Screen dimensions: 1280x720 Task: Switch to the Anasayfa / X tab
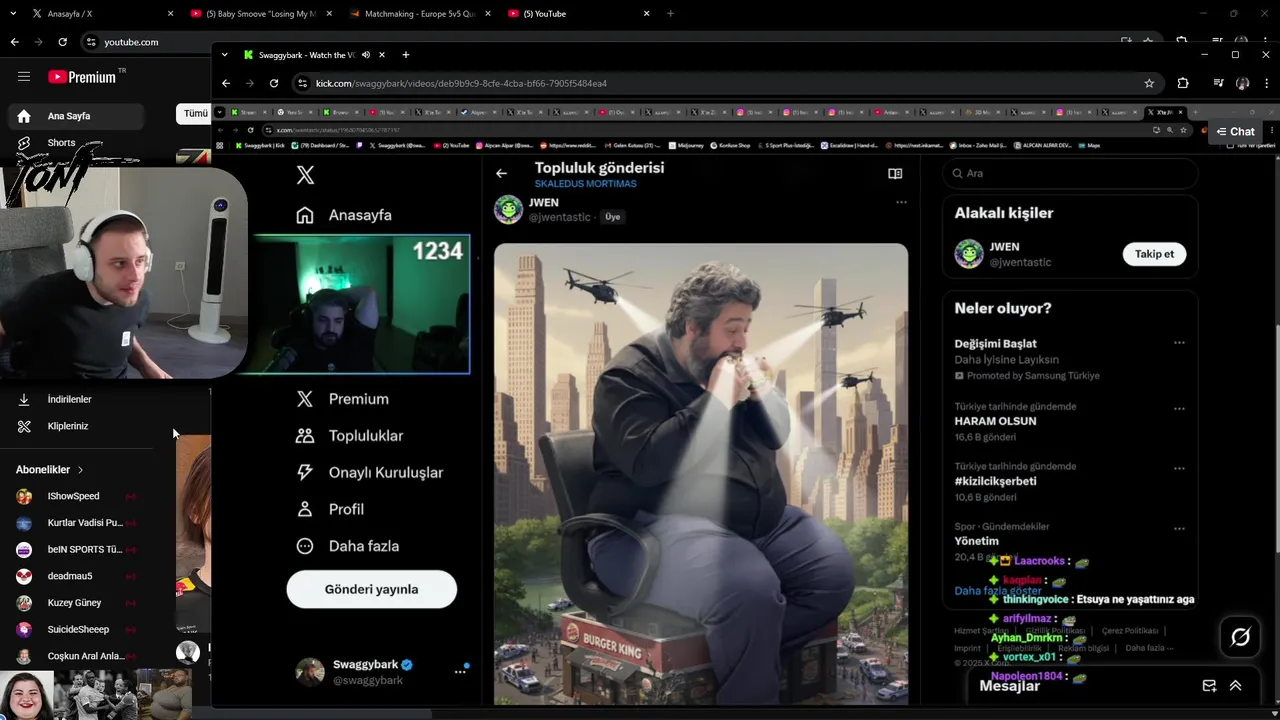(102, 14)
